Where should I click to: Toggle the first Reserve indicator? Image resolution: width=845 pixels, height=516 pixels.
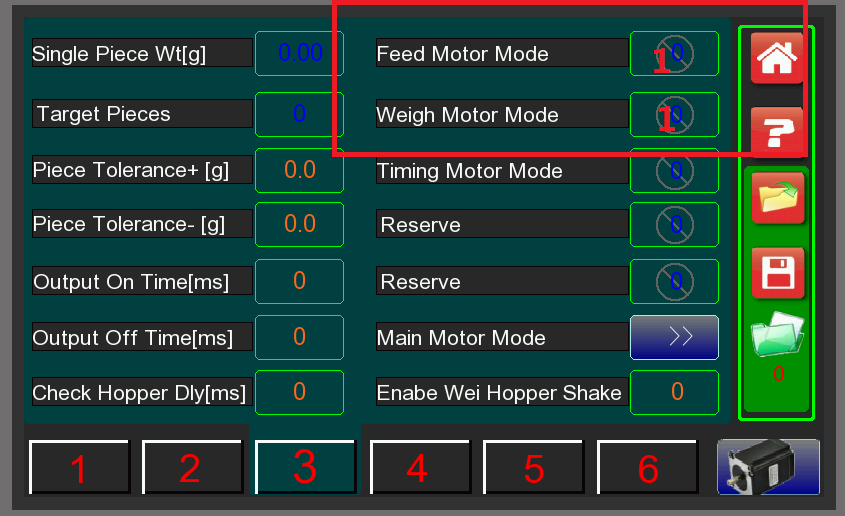(674, 225)
